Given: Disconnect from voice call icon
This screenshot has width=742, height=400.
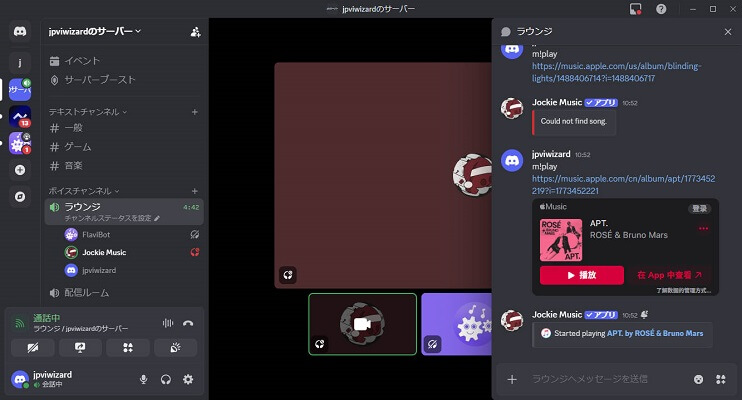Looking at the screenshot, I should click(x=188, y=323).
